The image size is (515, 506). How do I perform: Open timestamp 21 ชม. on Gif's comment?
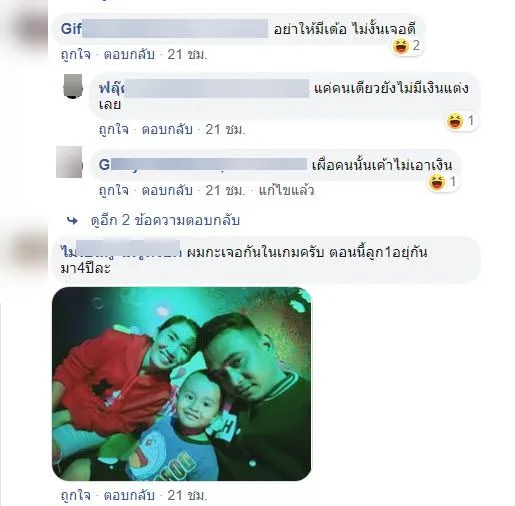tap(187, 54)
